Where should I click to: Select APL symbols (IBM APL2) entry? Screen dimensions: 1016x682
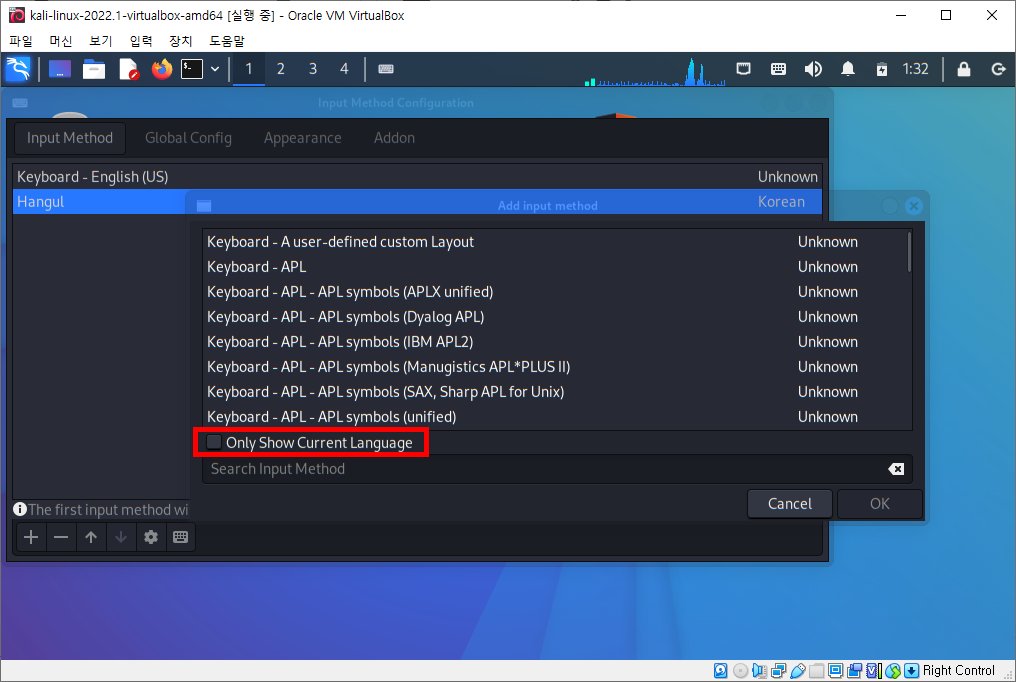tap(555, 342)
